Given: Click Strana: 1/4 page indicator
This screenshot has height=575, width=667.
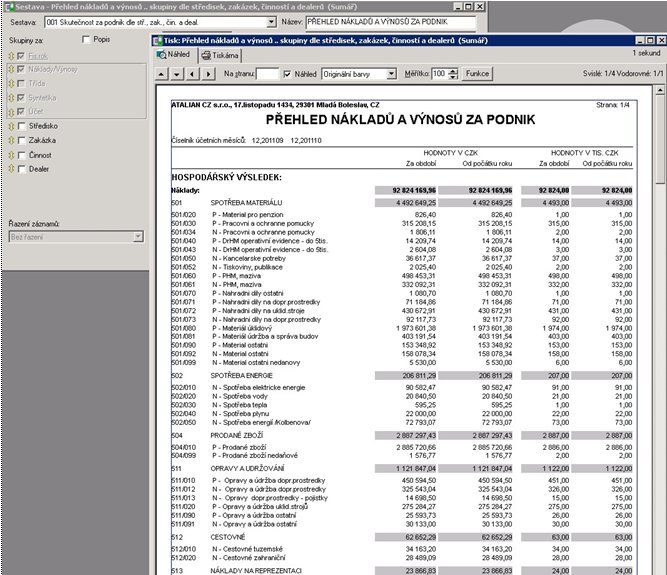Looking at the screenshot, I should click(x=613, y=105).
